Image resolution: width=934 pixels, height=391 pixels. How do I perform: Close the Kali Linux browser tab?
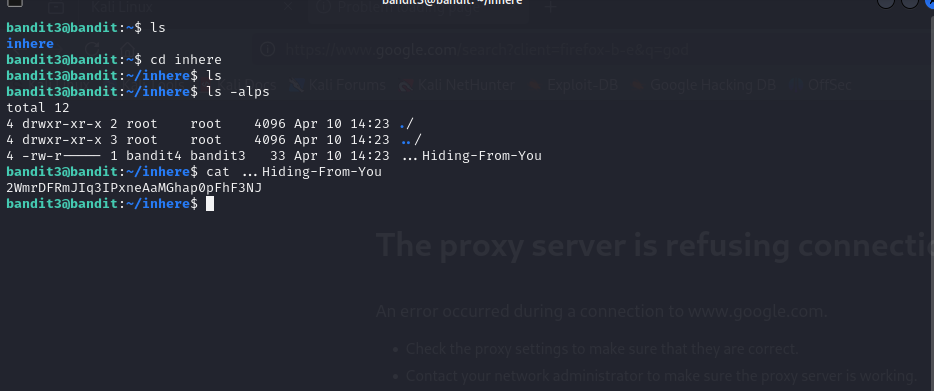point(288,7)
